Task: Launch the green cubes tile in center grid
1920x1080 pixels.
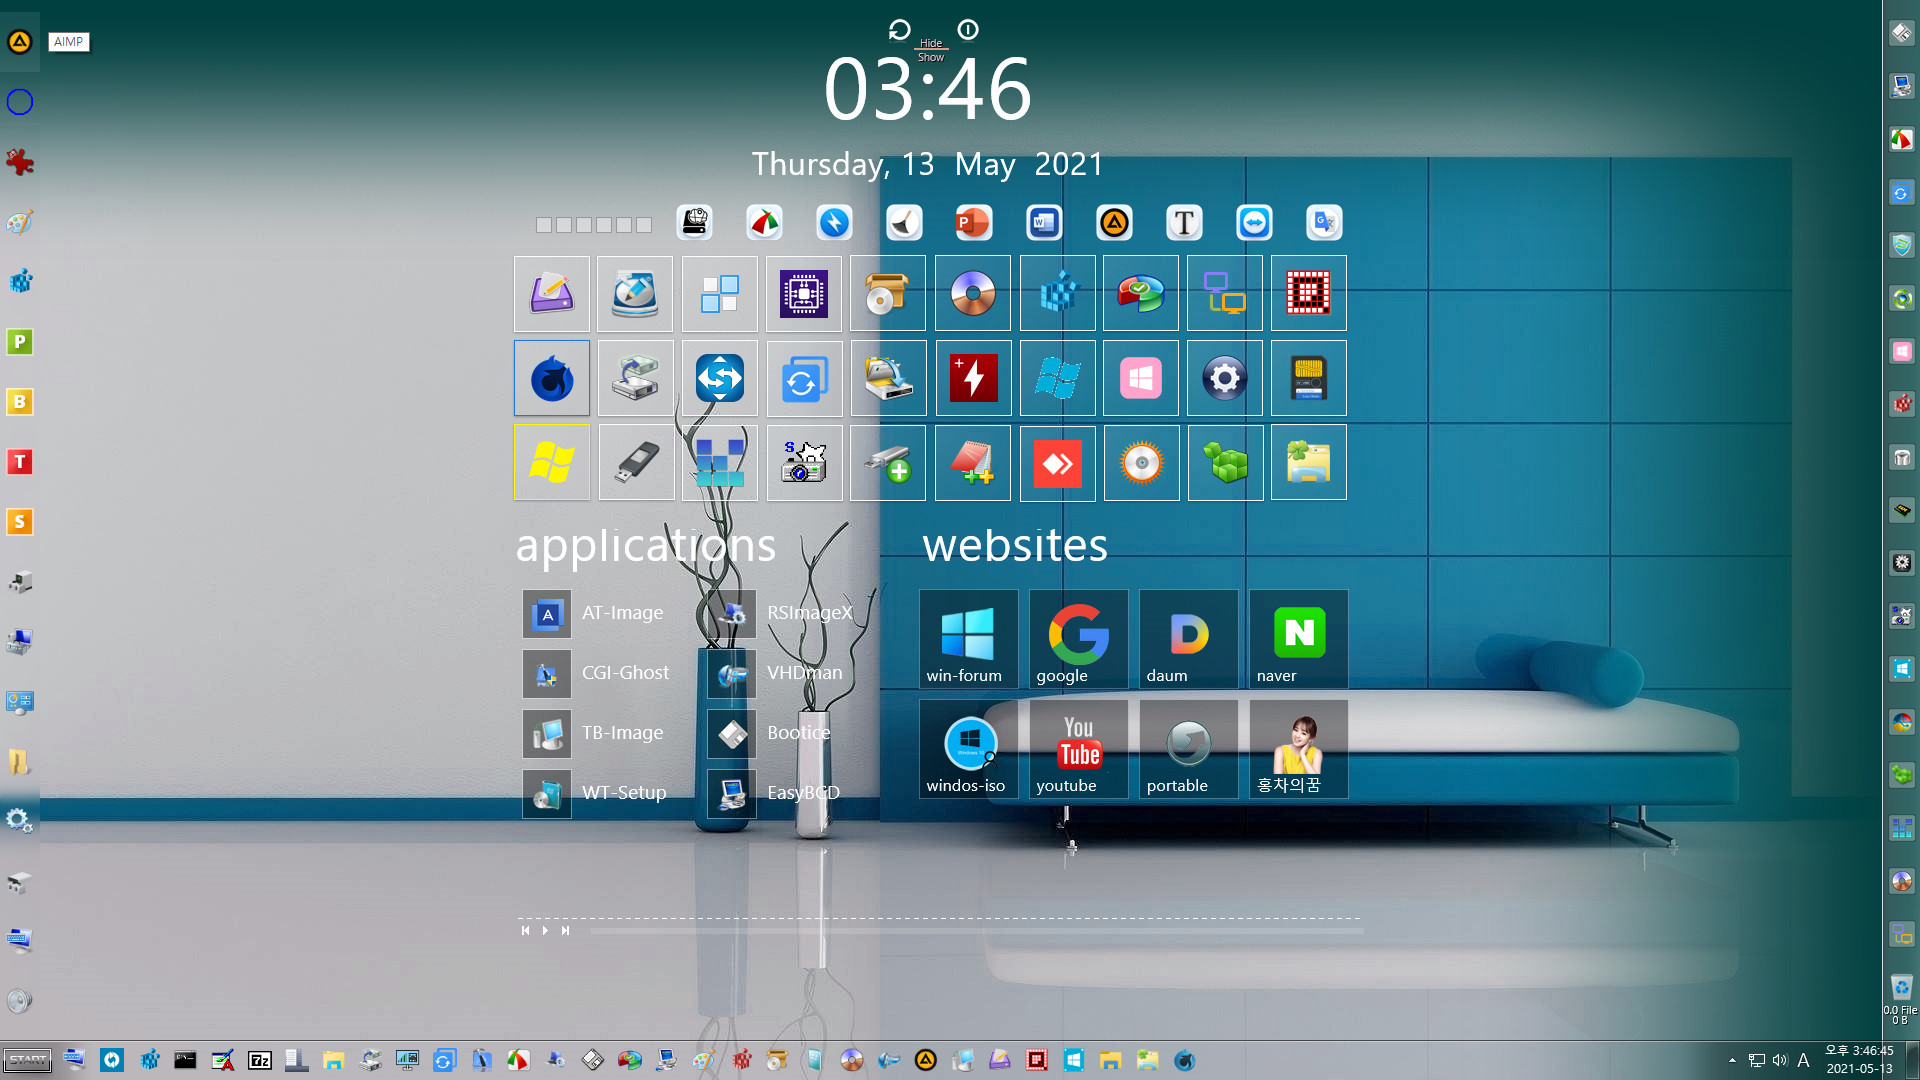Action: [1225, 462]
